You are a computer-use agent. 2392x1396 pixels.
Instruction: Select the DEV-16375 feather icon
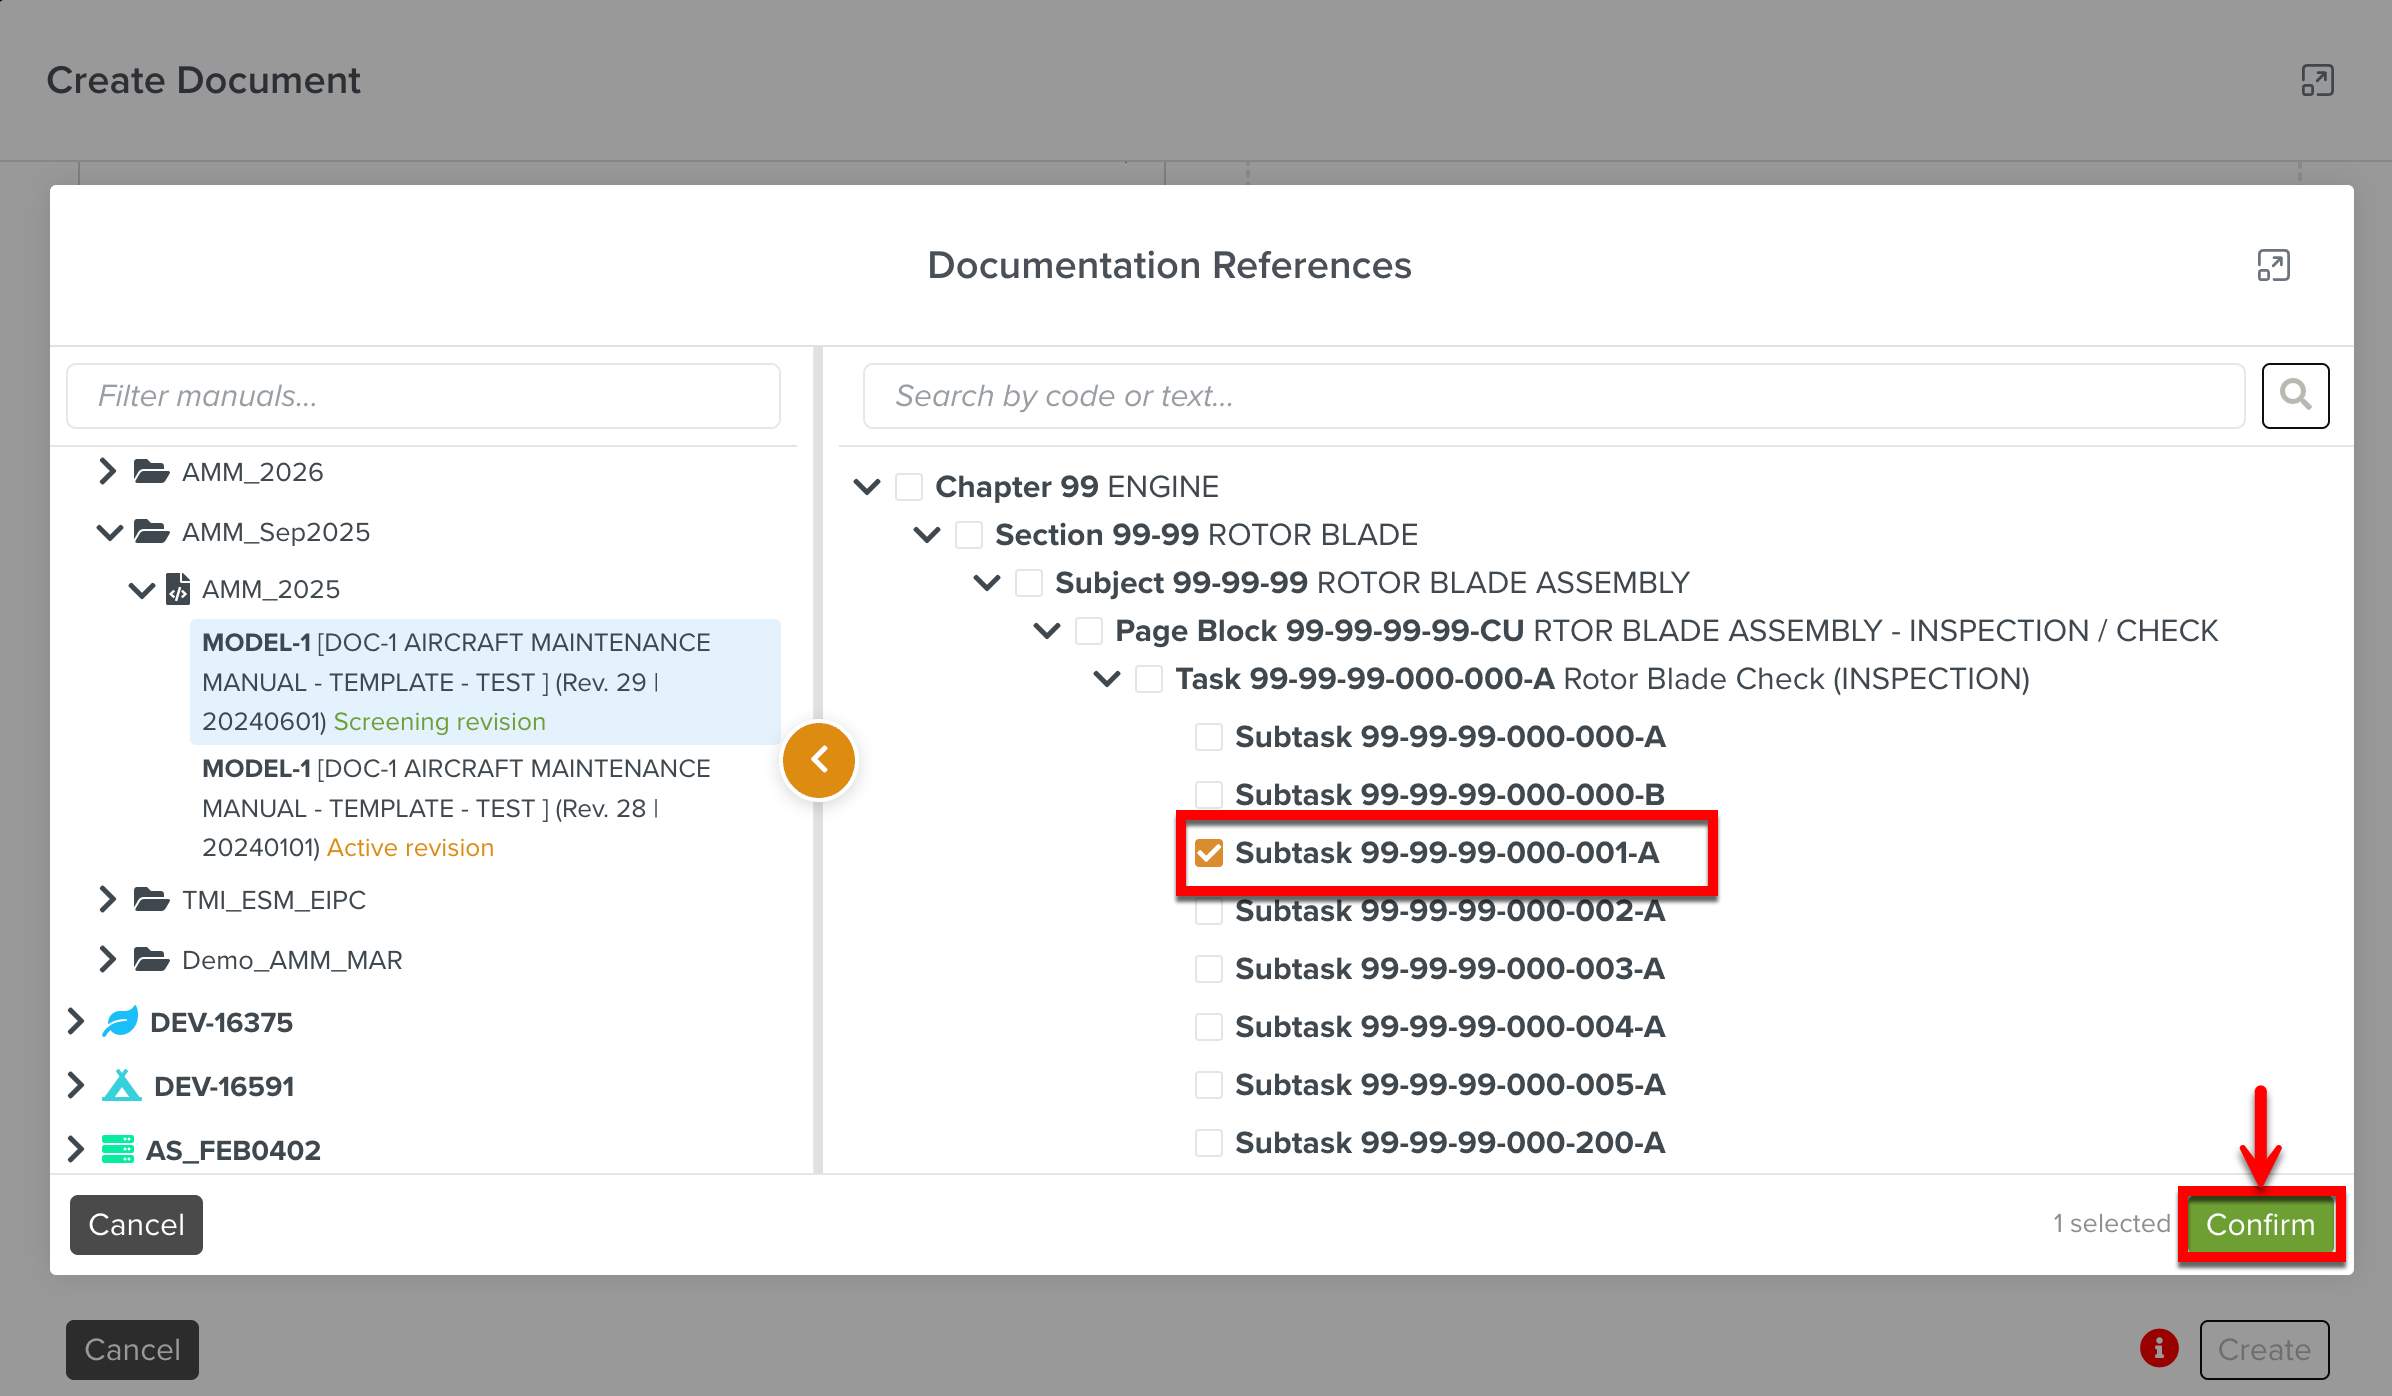(120, 1022)
